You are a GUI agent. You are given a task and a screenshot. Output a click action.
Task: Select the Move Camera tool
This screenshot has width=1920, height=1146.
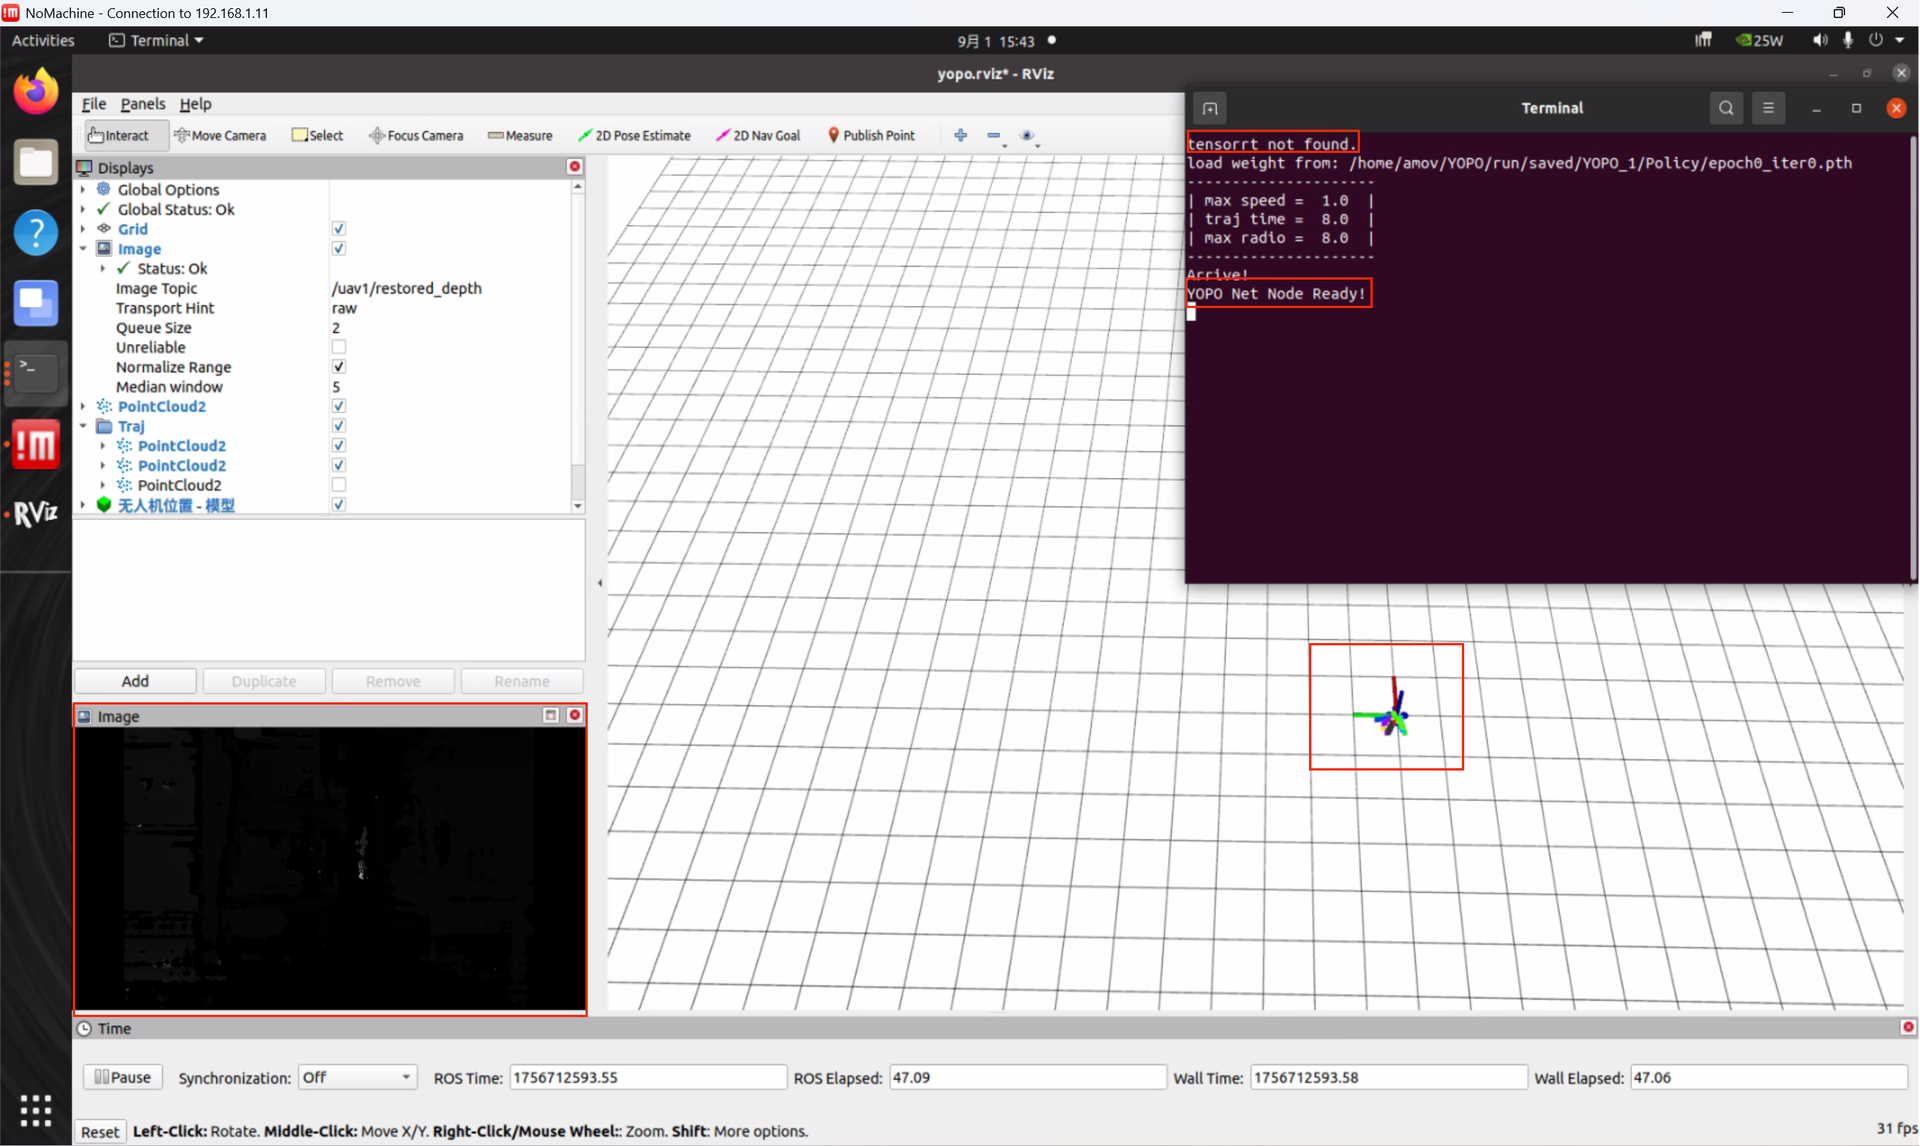coord(220,135)
